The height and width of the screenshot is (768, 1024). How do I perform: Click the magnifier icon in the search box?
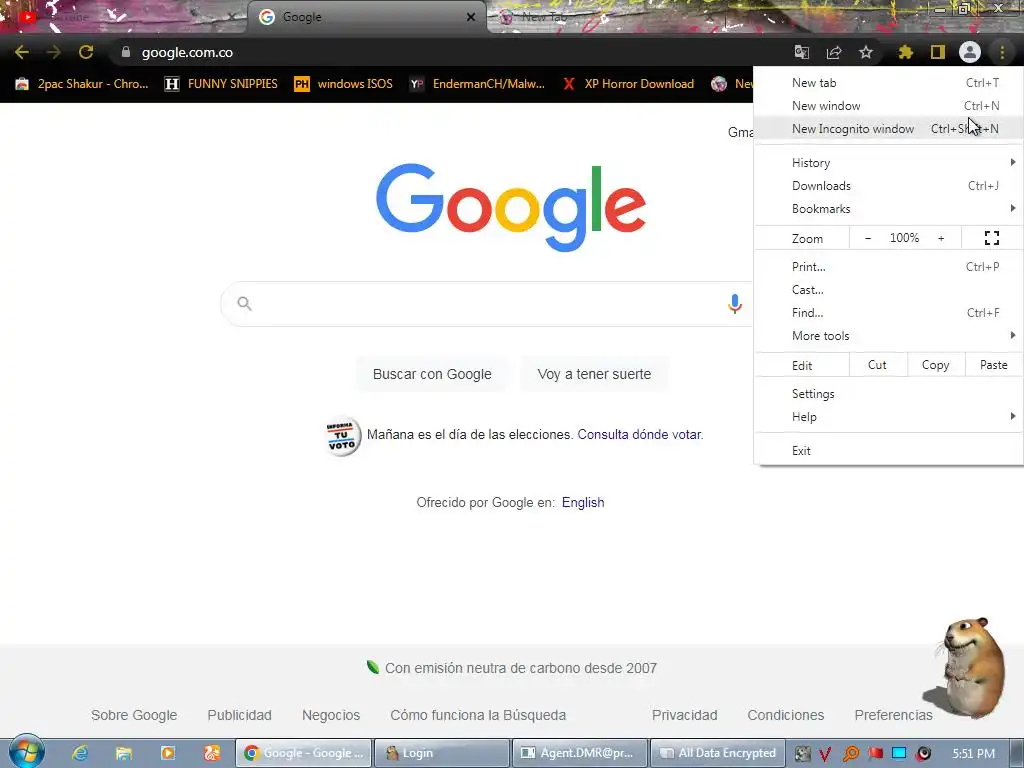[x=244, y=304]
